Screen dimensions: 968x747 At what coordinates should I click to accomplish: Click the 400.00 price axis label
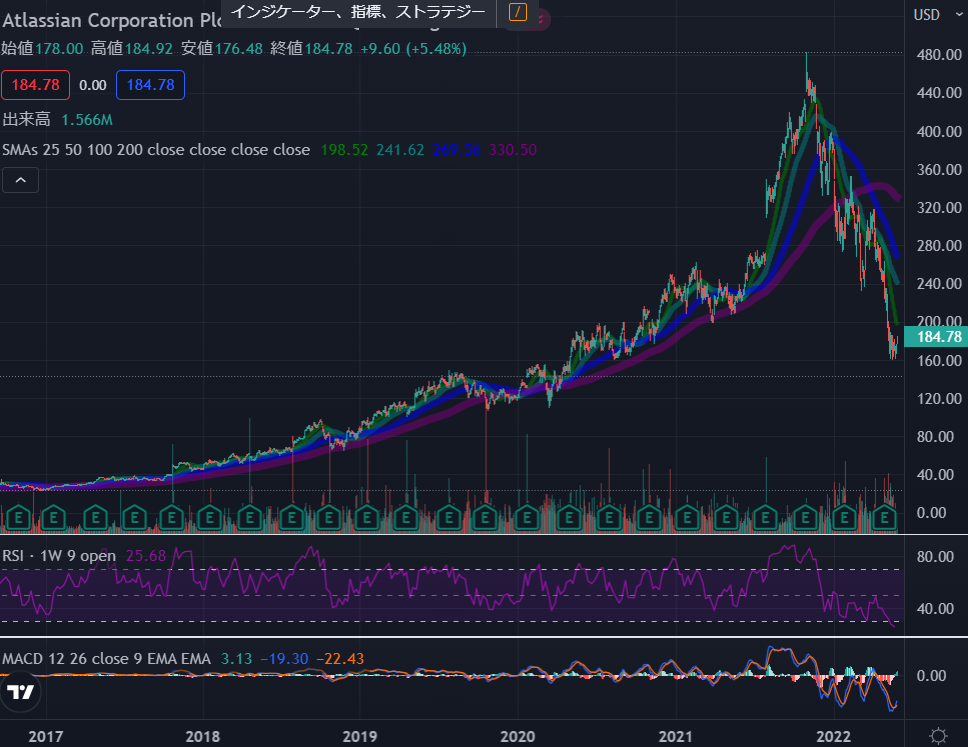939,131
